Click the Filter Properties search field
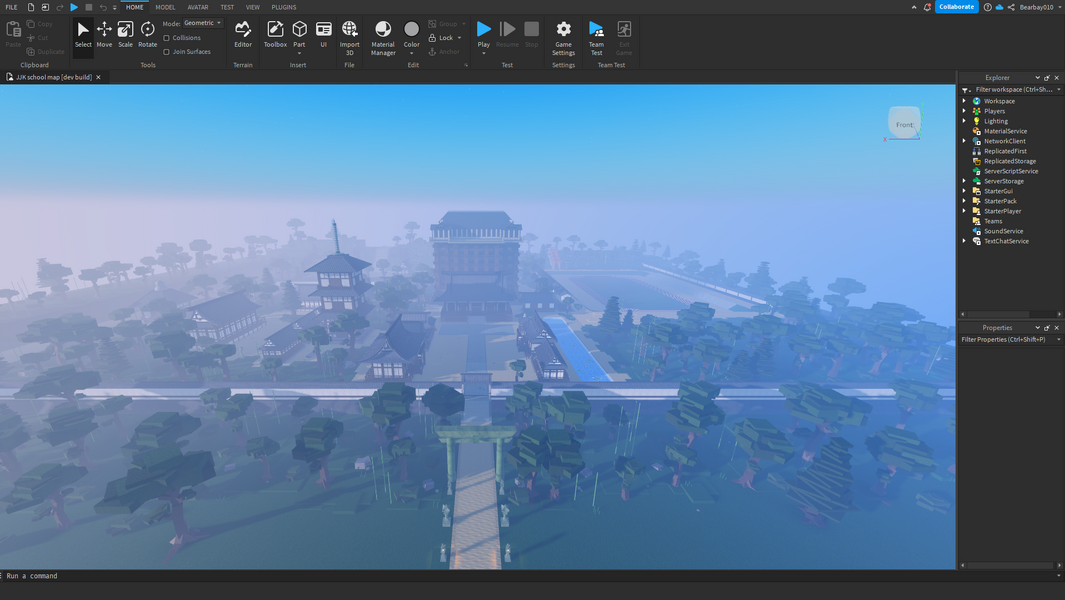Viewport: 1065px width, 600px height. 1007,339
